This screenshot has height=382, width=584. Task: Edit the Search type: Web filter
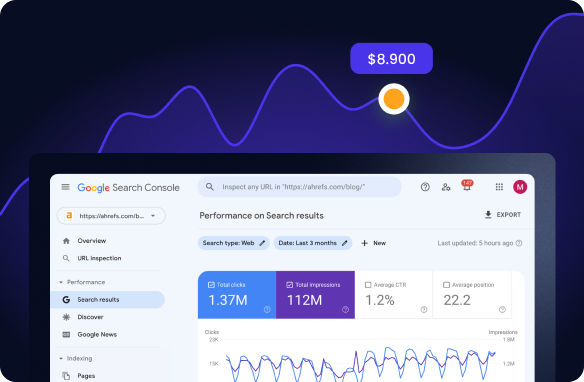tap(234, 243)
